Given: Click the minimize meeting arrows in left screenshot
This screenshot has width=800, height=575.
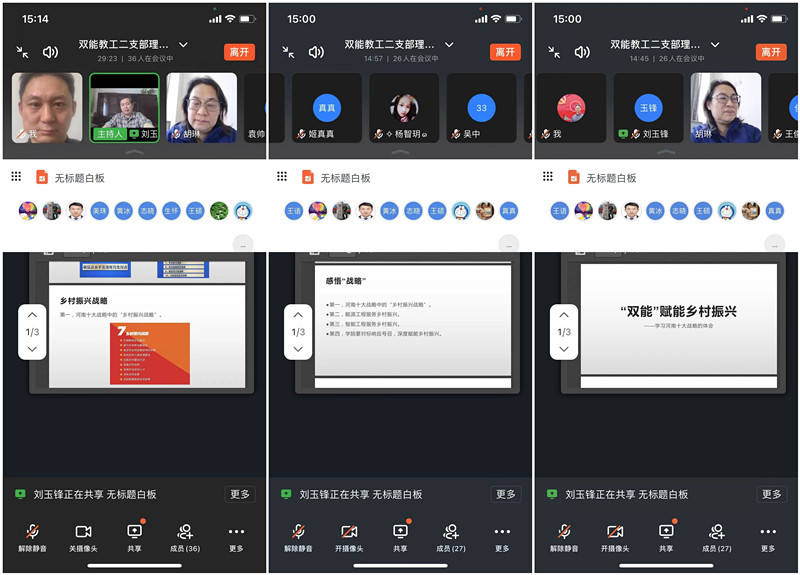Looking at the screenshot, I should point(22,51).
